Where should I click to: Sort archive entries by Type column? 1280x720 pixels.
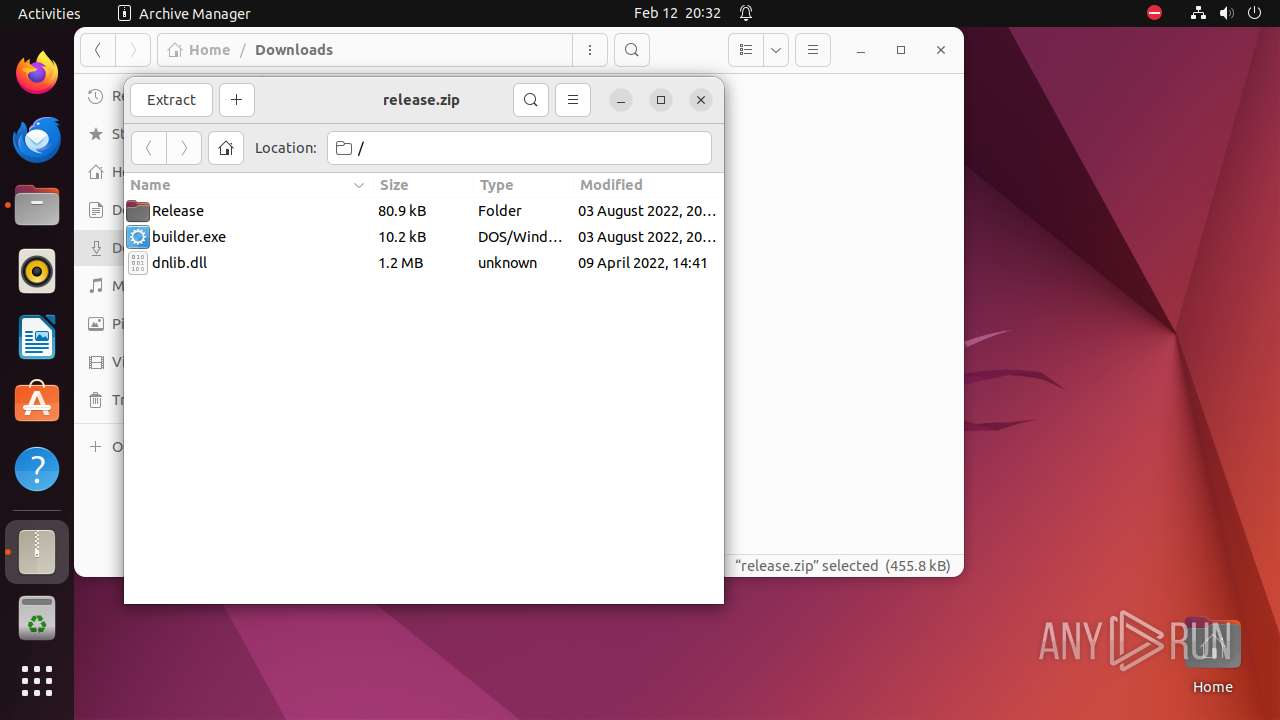click(x=522, y=185)
